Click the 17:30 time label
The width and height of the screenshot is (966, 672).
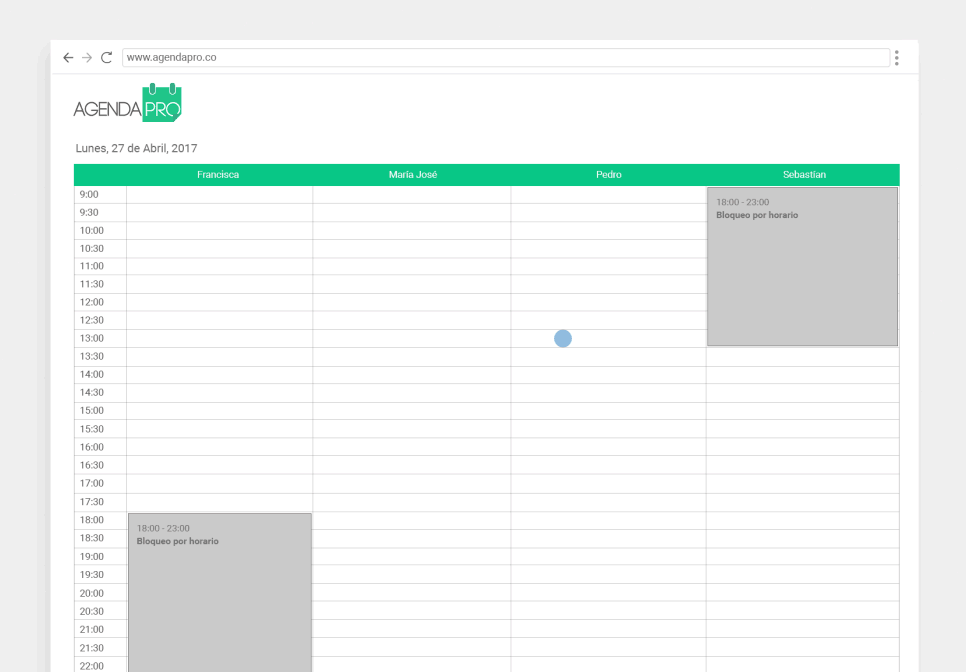coord(91,502)
